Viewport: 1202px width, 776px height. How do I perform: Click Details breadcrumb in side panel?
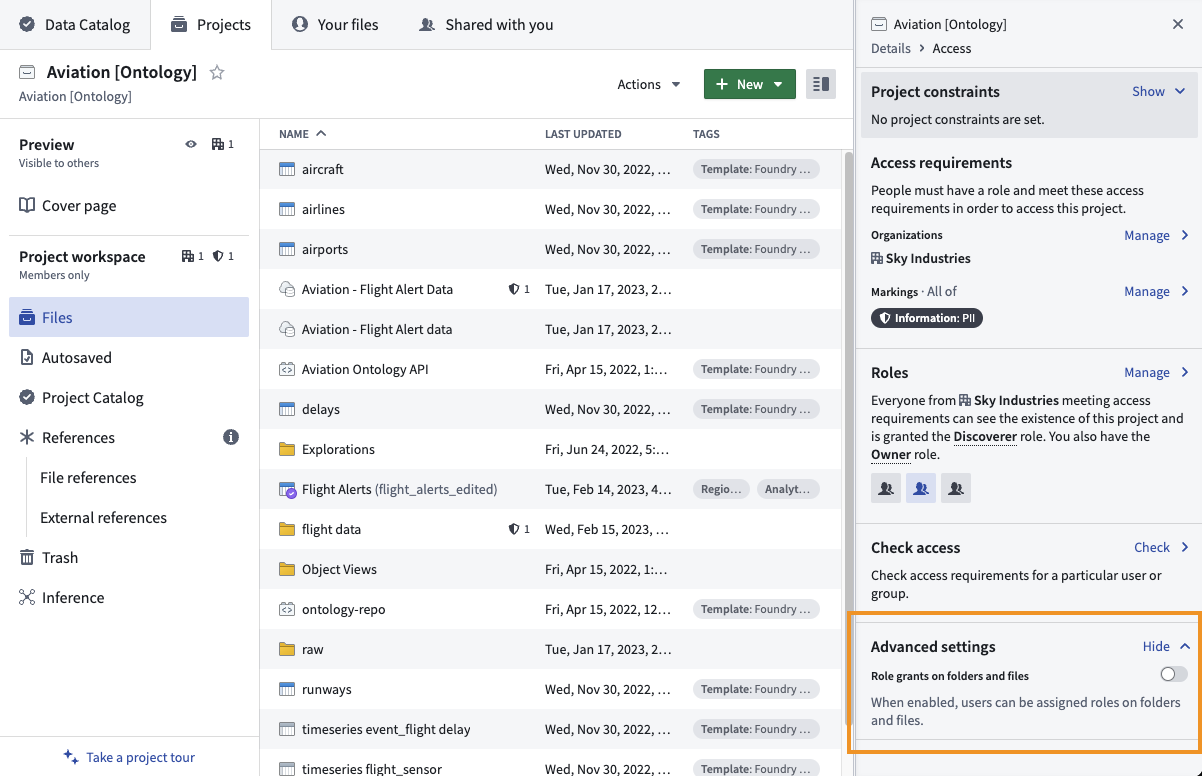[891, 48]
